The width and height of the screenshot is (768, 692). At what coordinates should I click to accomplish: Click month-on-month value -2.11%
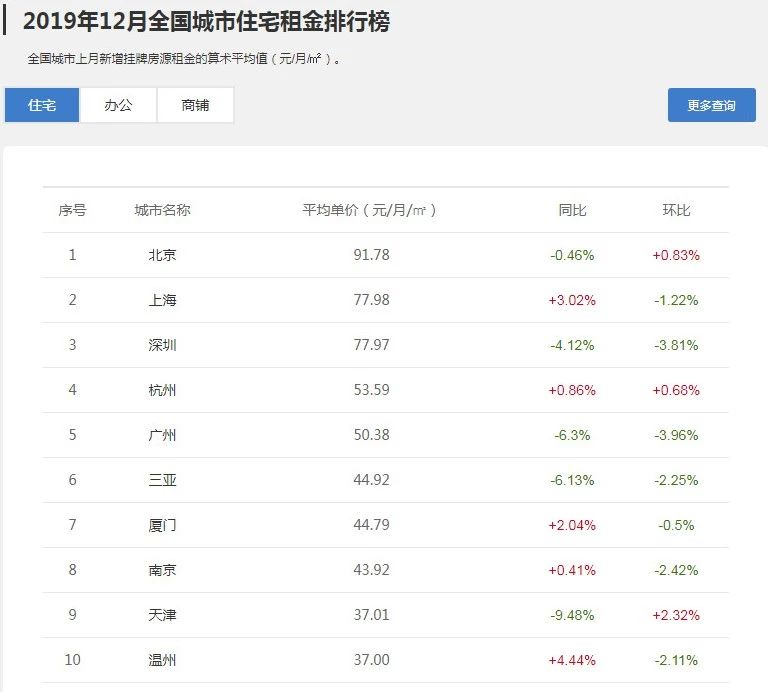676,661
